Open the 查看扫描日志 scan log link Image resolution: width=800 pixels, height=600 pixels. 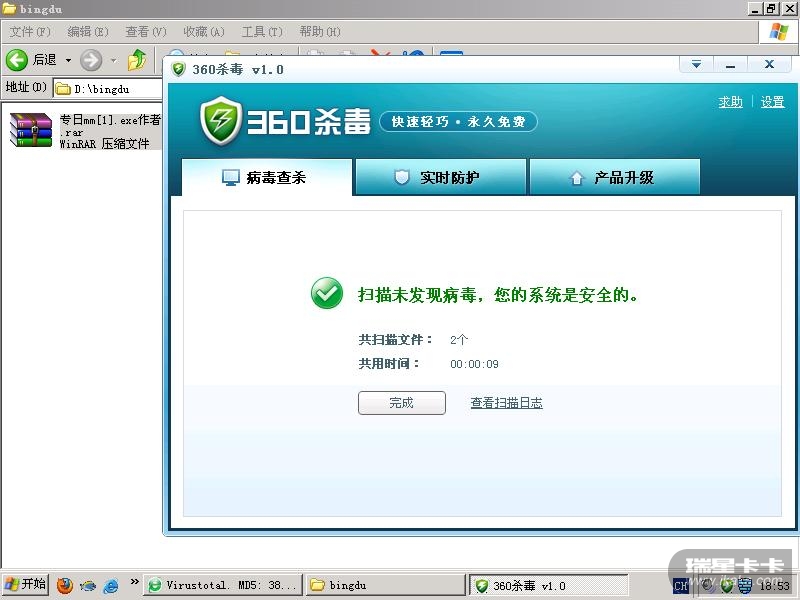click(506, 403)
